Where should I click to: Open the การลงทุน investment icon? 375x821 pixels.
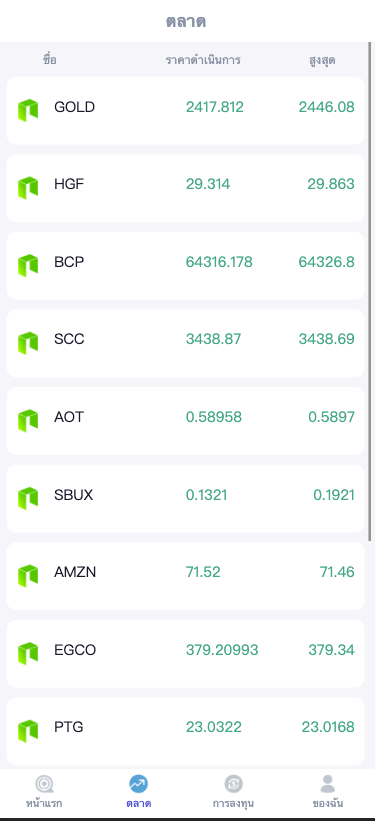pyautogui.click(x=233, y=784)
